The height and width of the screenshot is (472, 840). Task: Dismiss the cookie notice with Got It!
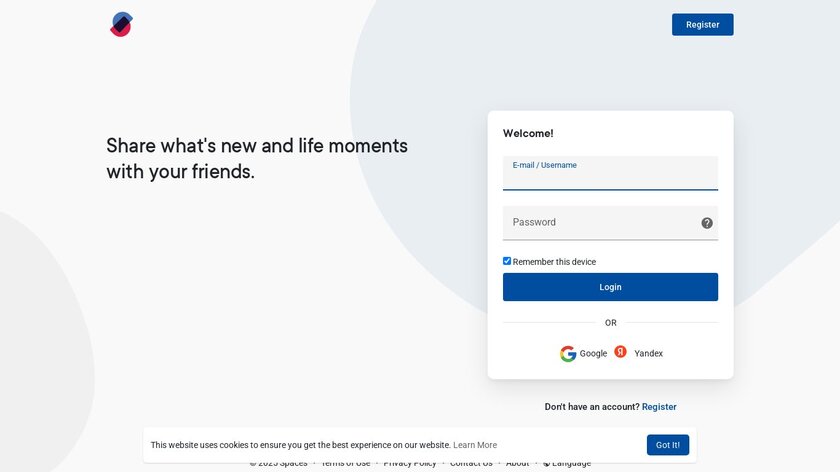point(667,445)
